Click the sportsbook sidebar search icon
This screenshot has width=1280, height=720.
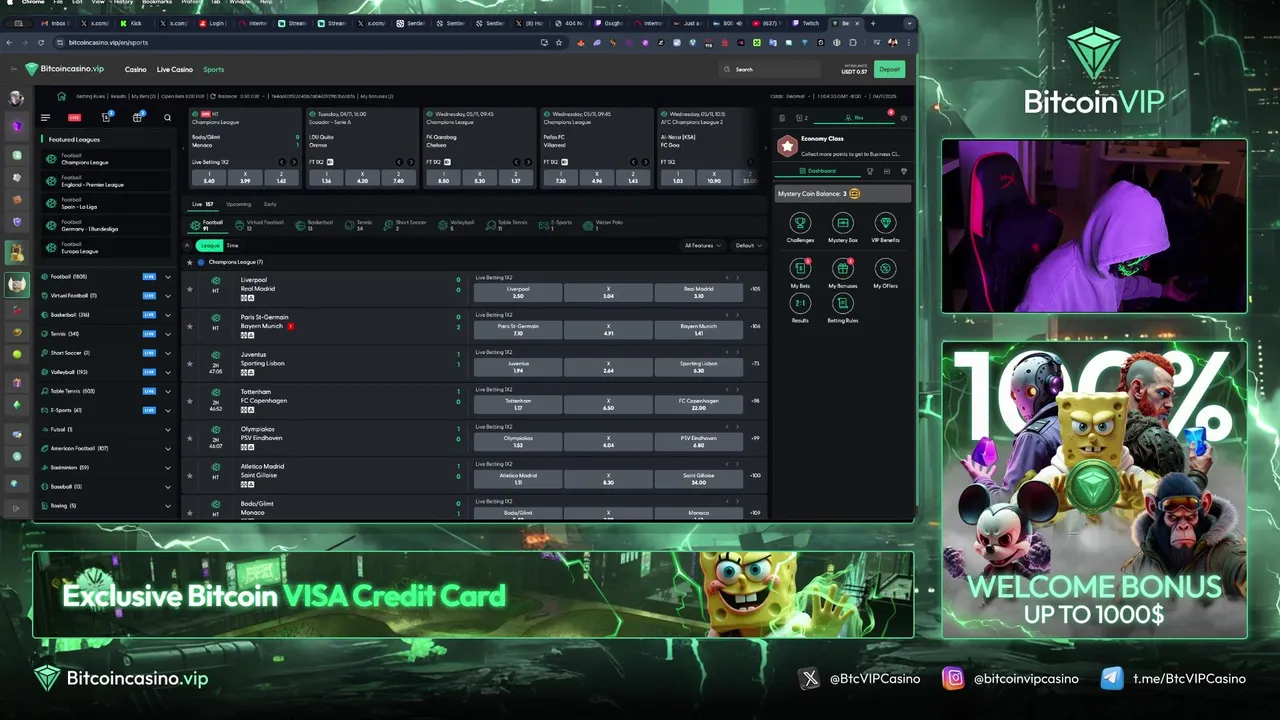tap(167, 118)
